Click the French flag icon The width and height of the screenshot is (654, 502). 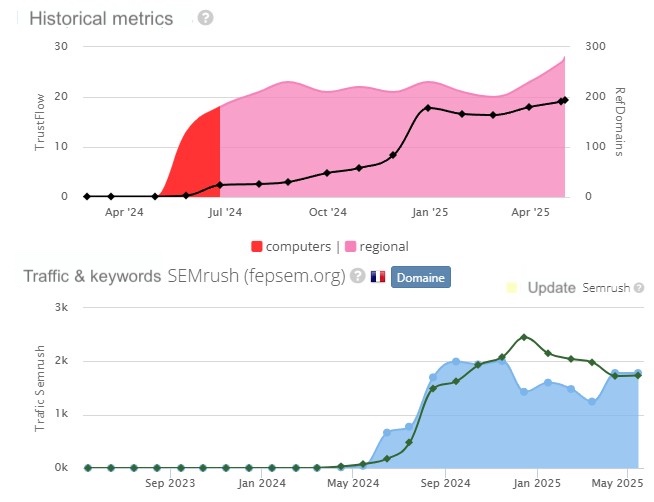coord(378,276)
